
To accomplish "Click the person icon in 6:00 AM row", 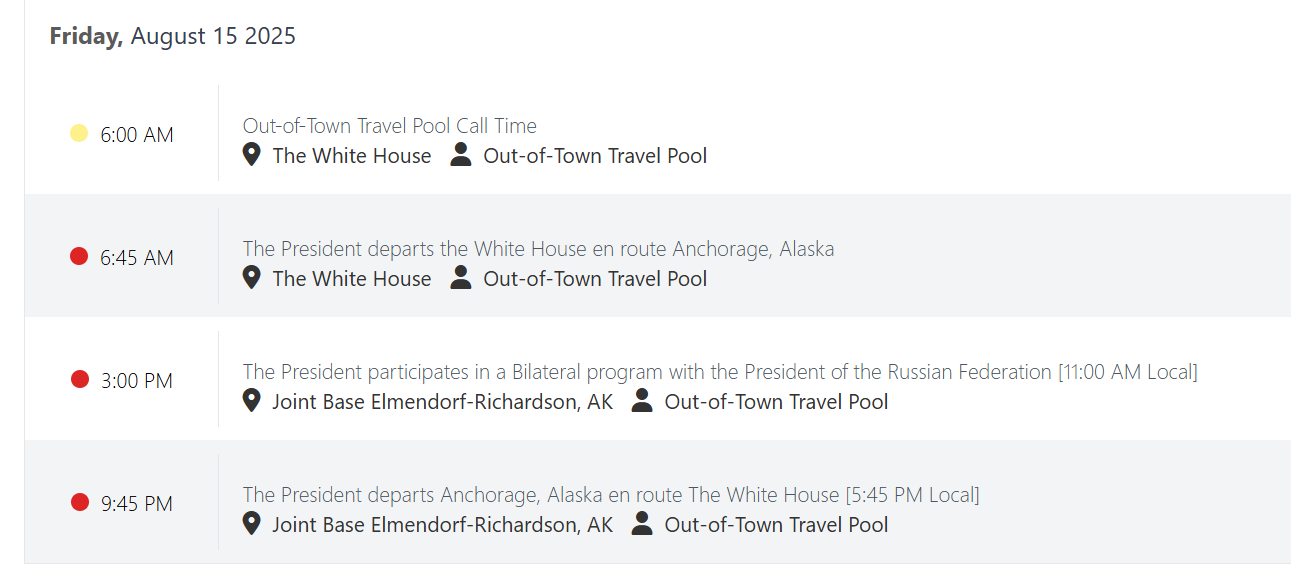I will (x=461, y=155).
